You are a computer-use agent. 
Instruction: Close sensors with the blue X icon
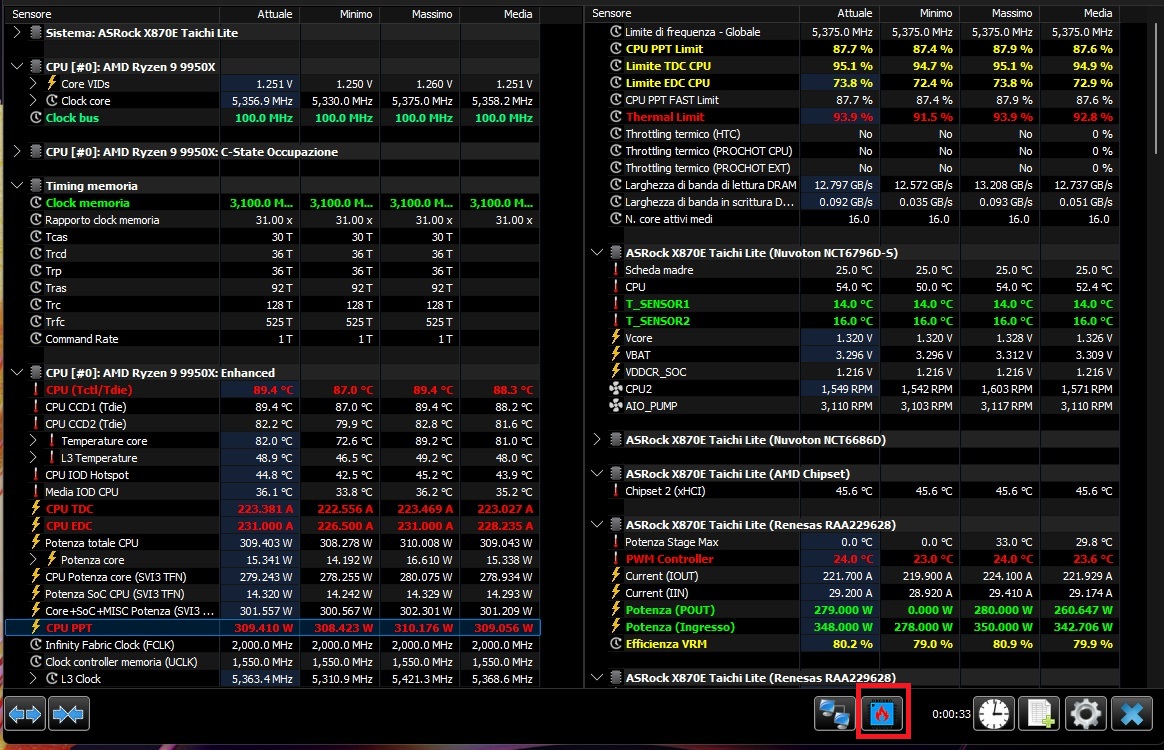(1132, 714)
